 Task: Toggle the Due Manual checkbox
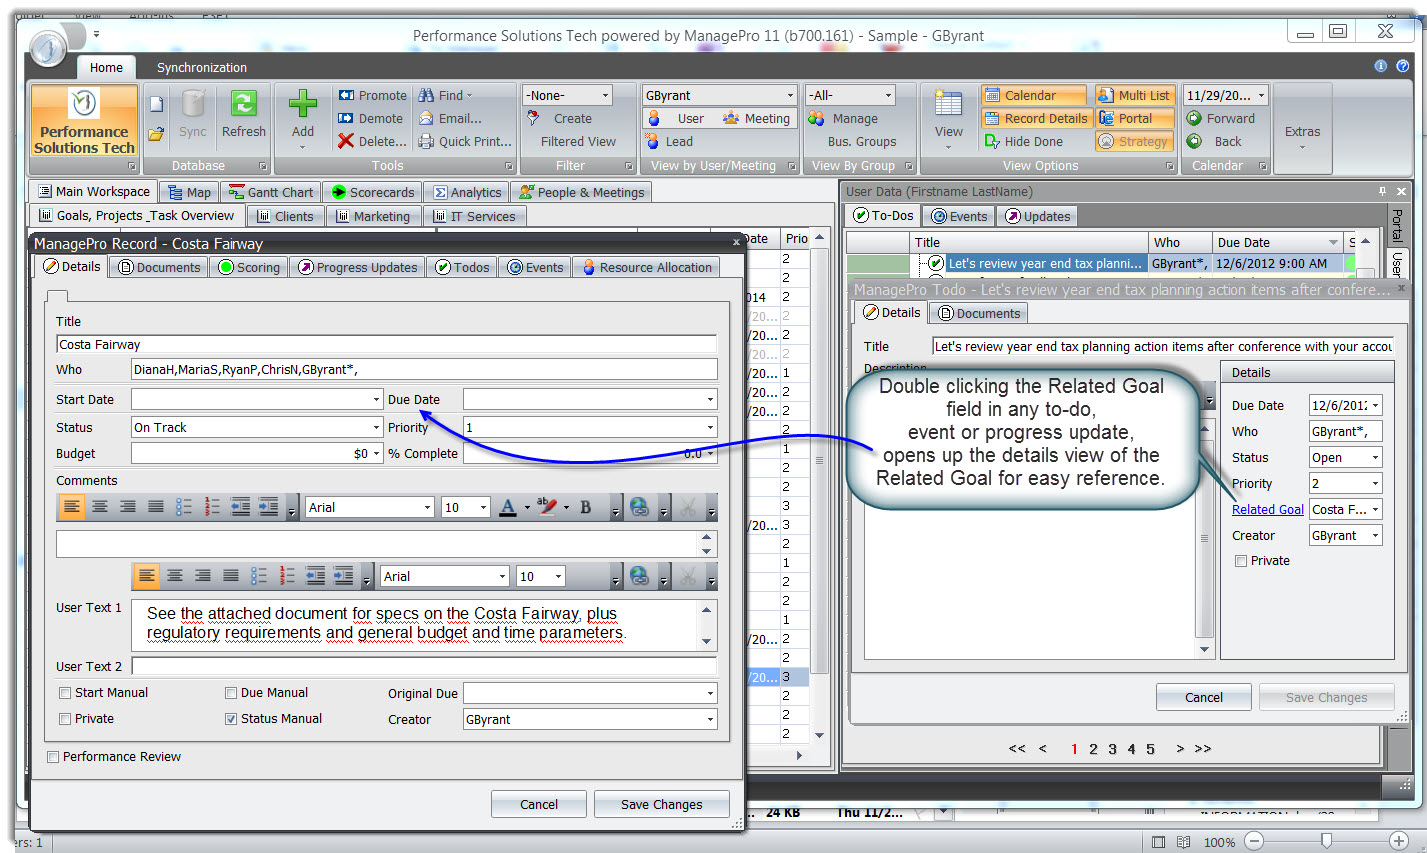[231, 692]
